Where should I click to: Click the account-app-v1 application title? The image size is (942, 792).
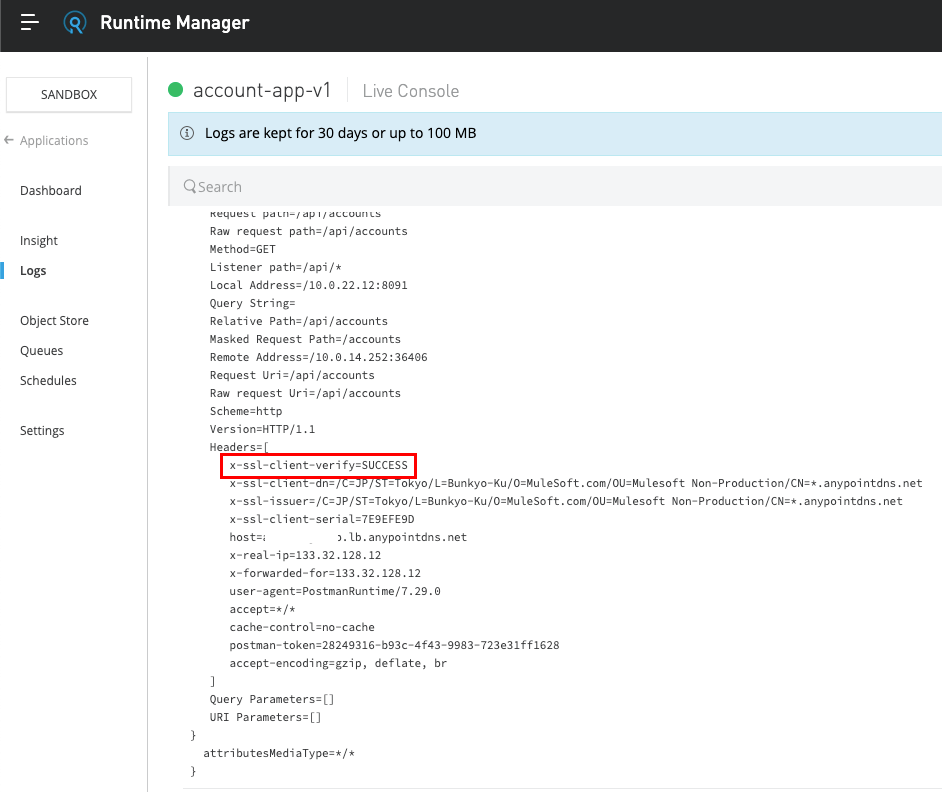coord(262,90)
